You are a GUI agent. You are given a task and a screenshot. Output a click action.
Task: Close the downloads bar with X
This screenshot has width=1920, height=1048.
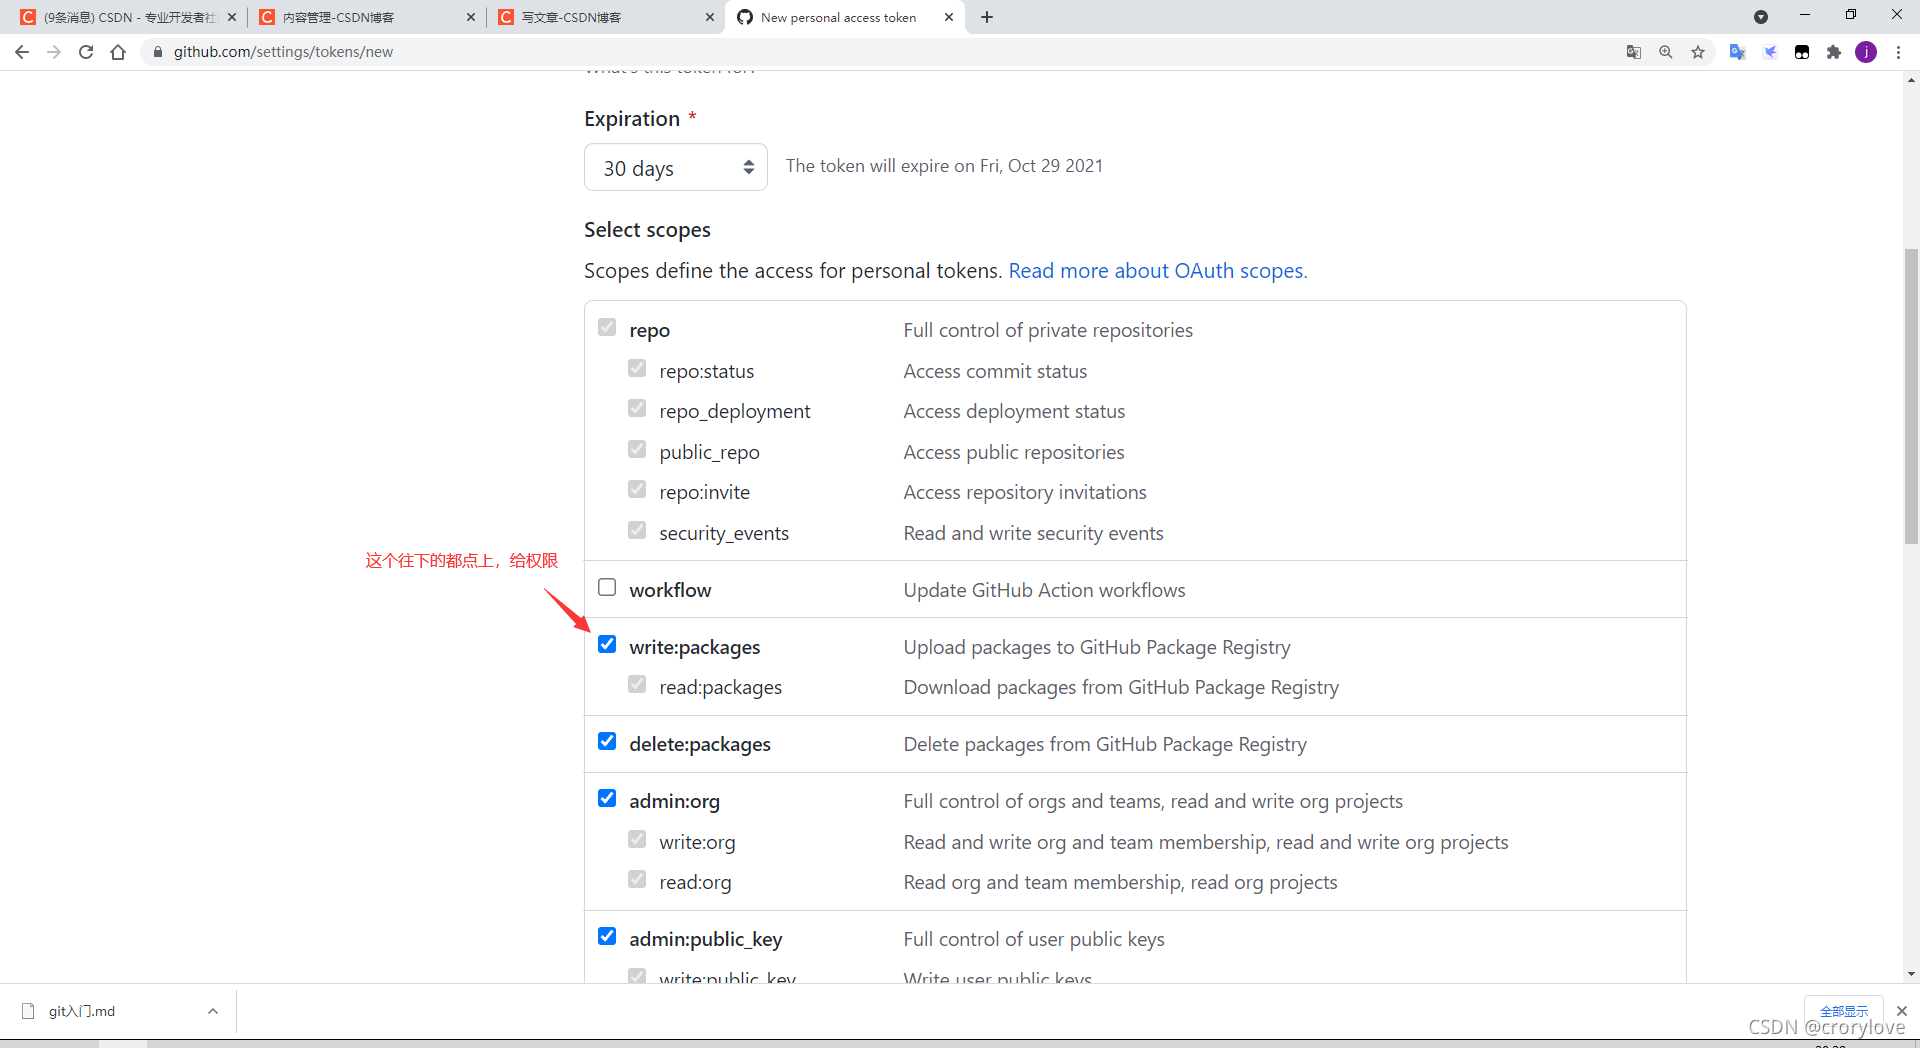[1902, 1011]
